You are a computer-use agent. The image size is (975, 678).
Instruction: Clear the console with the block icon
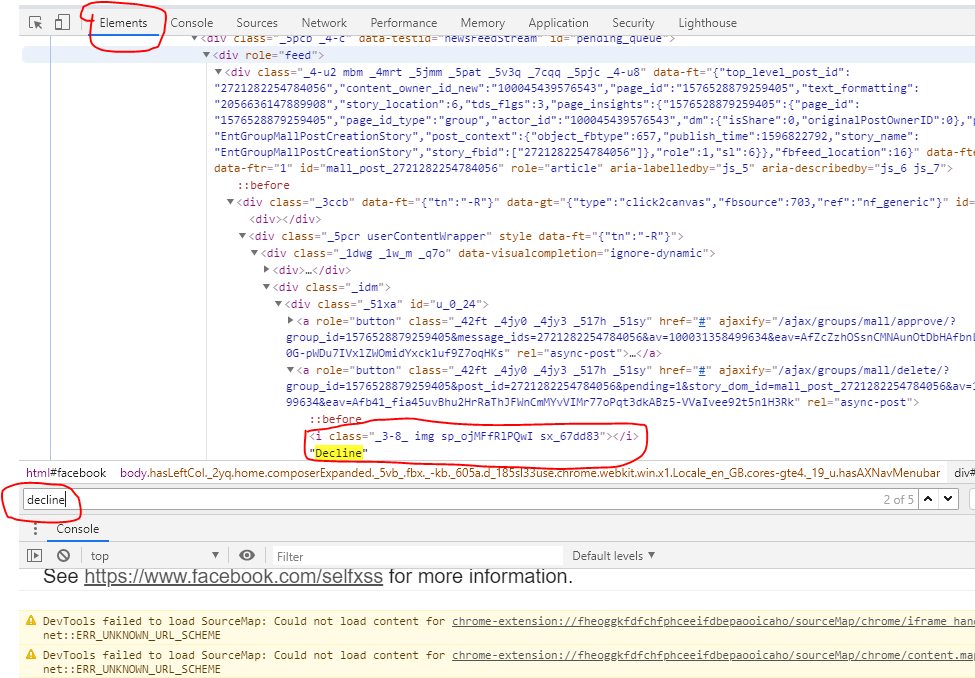tap(63, 556)
